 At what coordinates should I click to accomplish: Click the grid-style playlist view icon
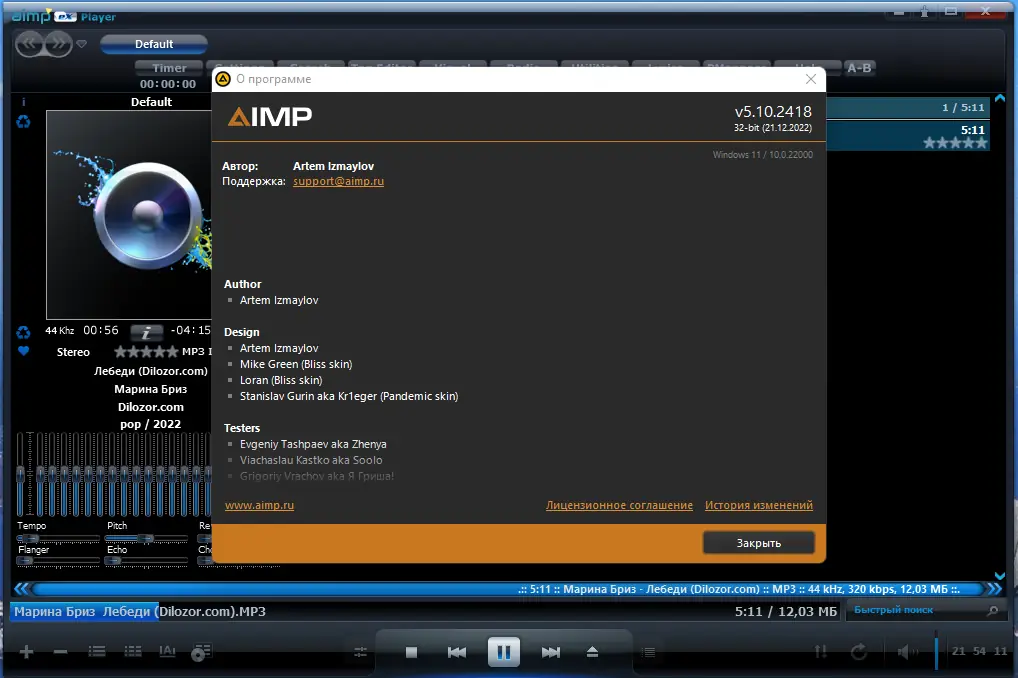[x=132, y=651]
